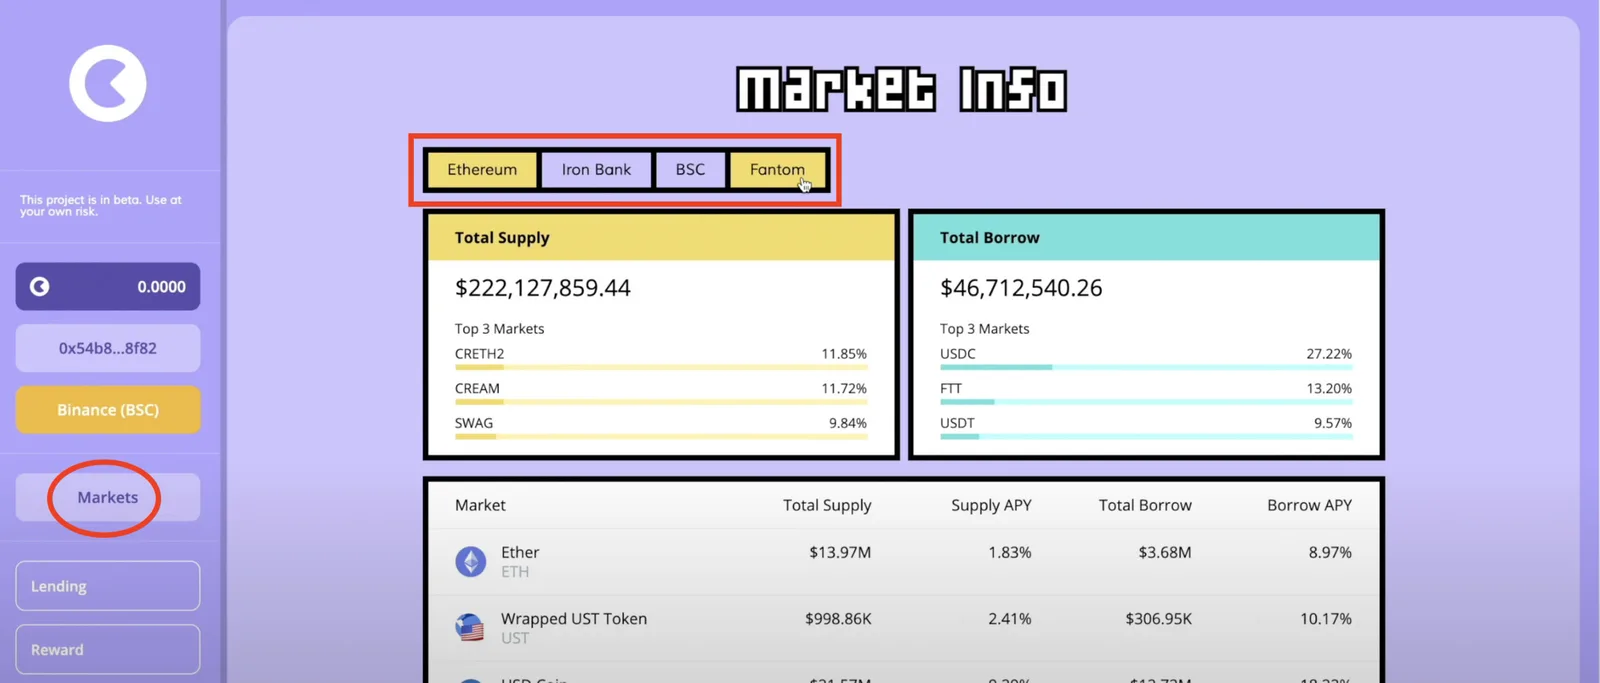1600x683 pixels.
Task: Click the 0.0000 CREAM balance button
Action: (108, 287)
